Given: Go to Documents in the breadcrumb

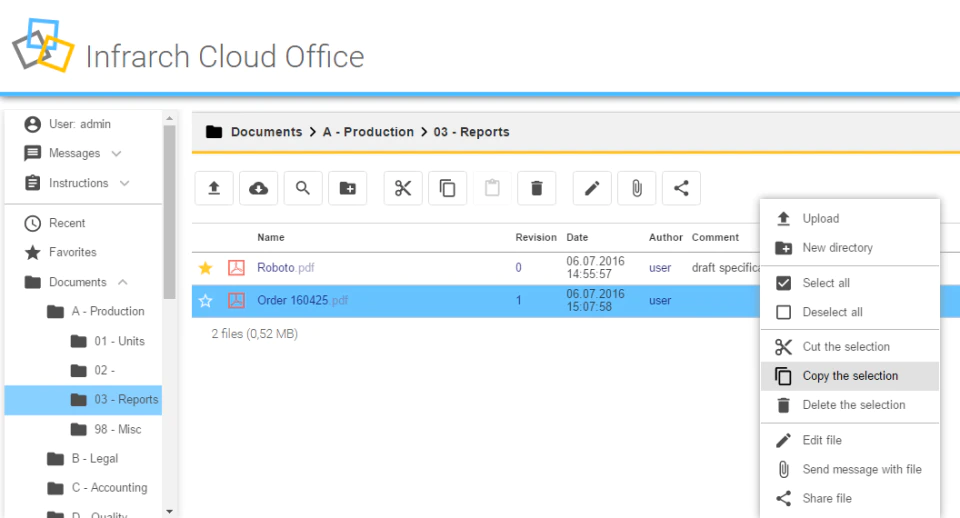Looking at the screenshot, I should pyautogui.click(x=266, y=132).
